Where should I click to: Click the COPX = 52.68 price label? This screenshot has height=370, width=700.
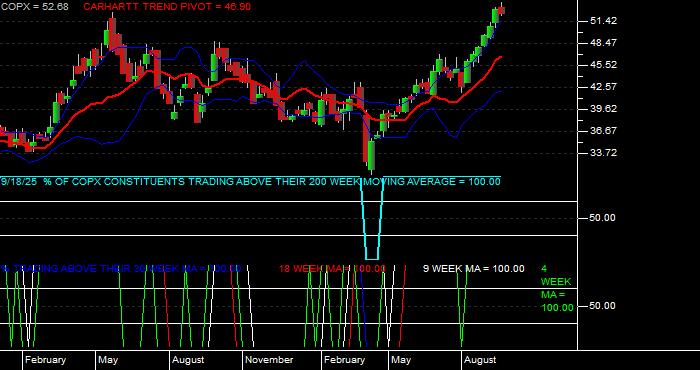point(34,7)
